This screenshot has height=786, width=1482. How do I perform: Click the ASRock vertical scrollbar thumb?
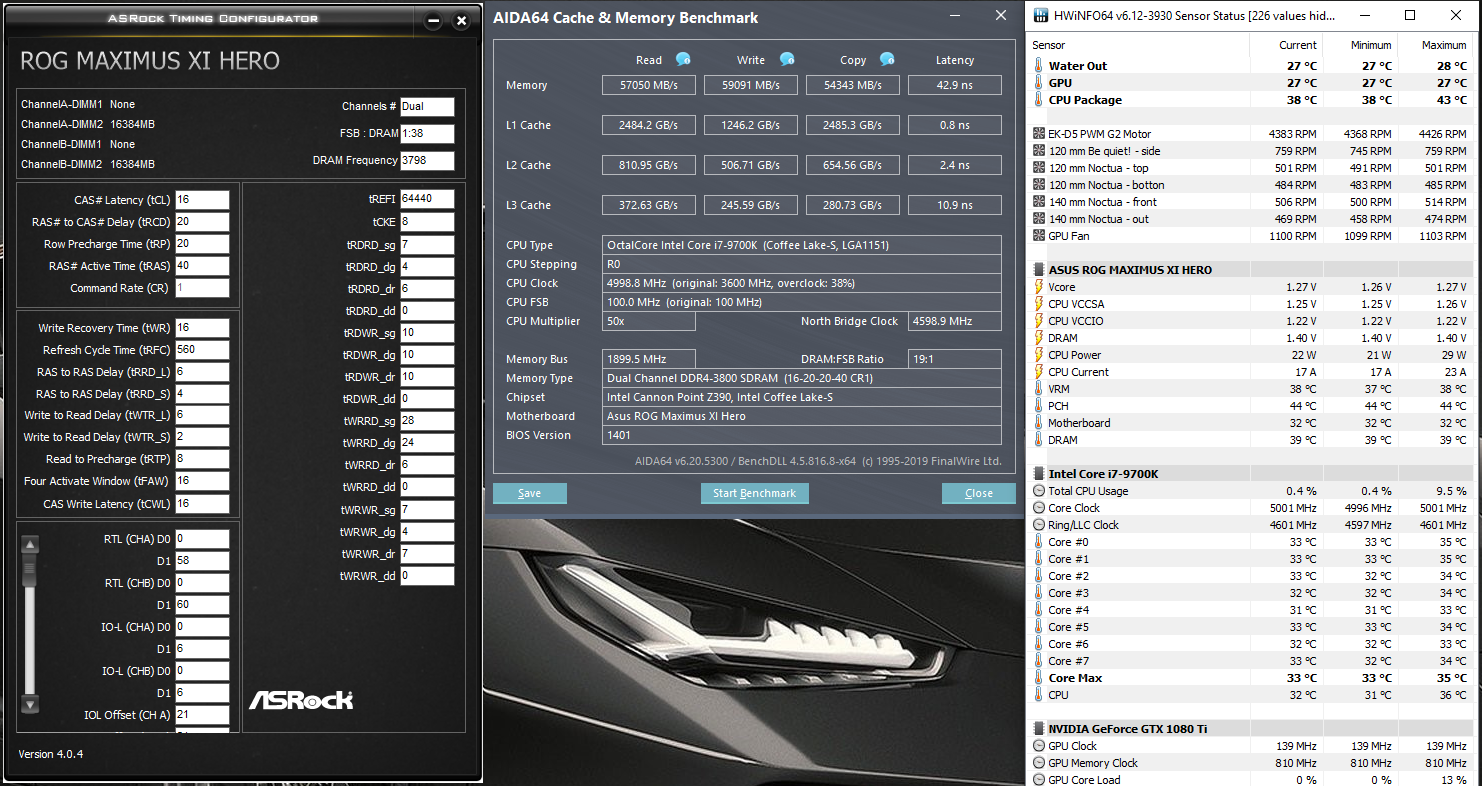[30, 568]
